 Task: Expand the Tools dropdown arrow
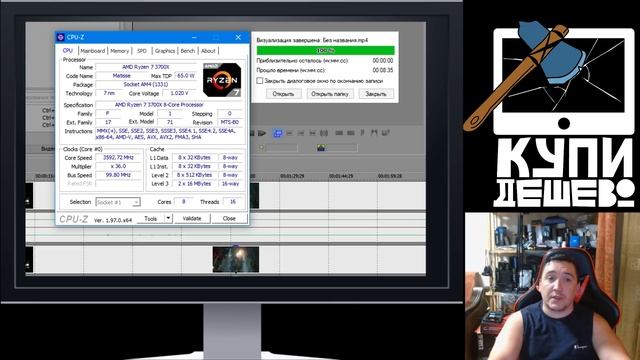pos(168,219)
